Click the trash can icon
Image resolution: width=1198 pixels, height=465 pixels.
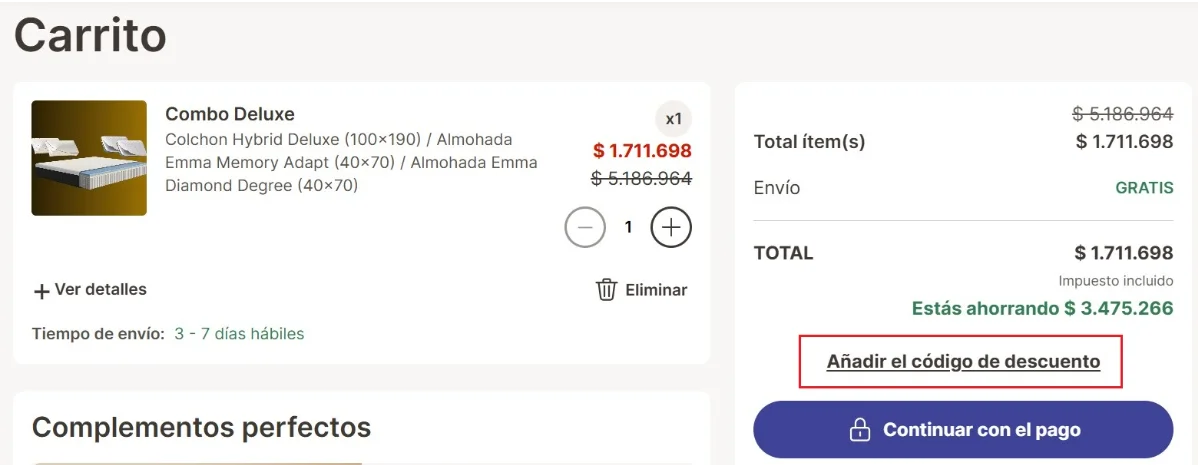606,290
